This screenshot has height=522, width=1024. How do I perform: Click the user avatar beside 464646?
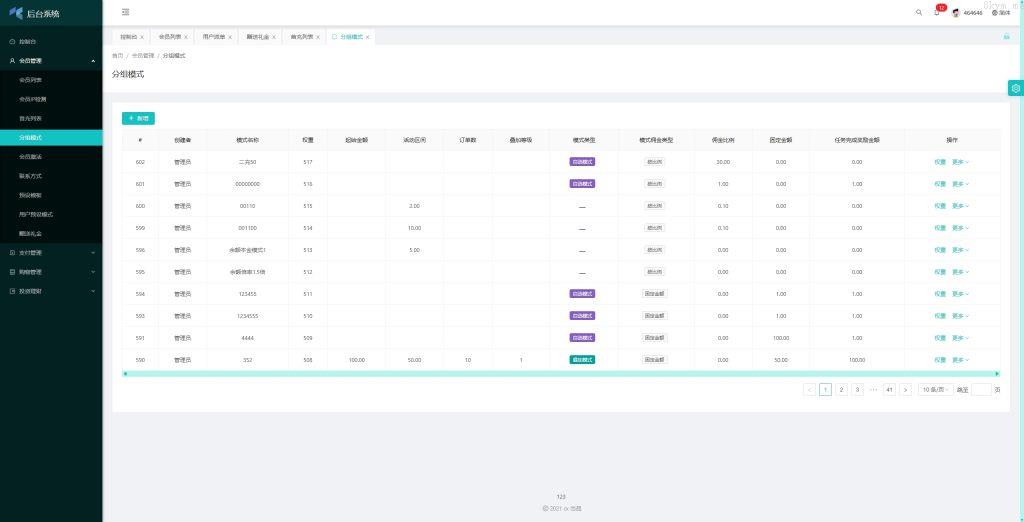point(956,13)
